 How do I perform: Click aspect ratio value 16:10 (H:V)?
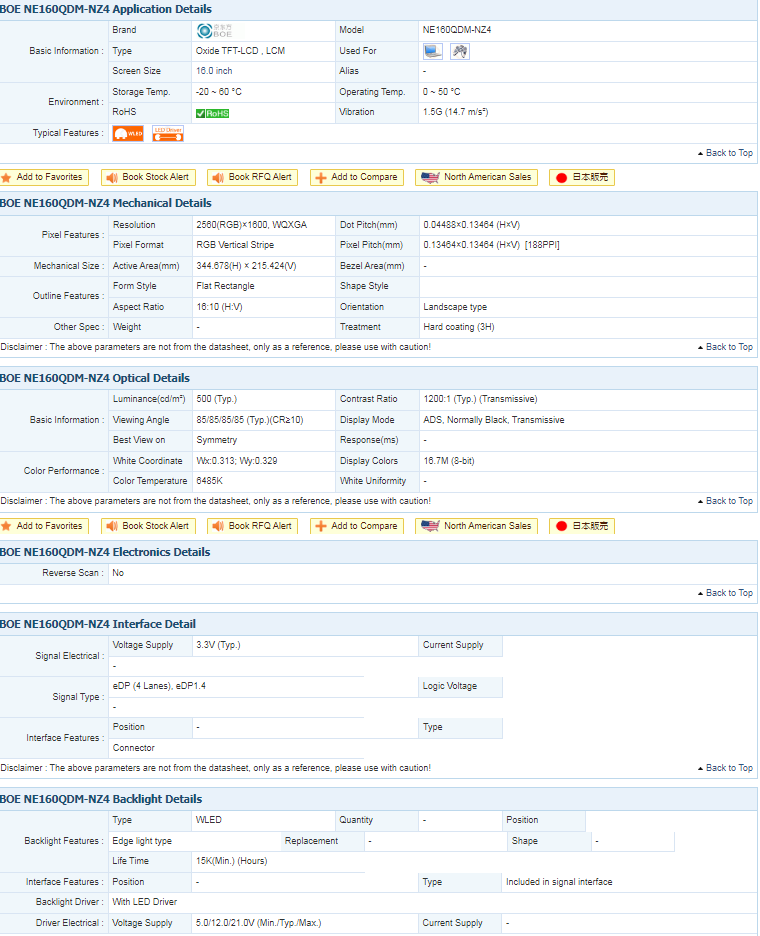pyautogui.click(x=219, y=307)
